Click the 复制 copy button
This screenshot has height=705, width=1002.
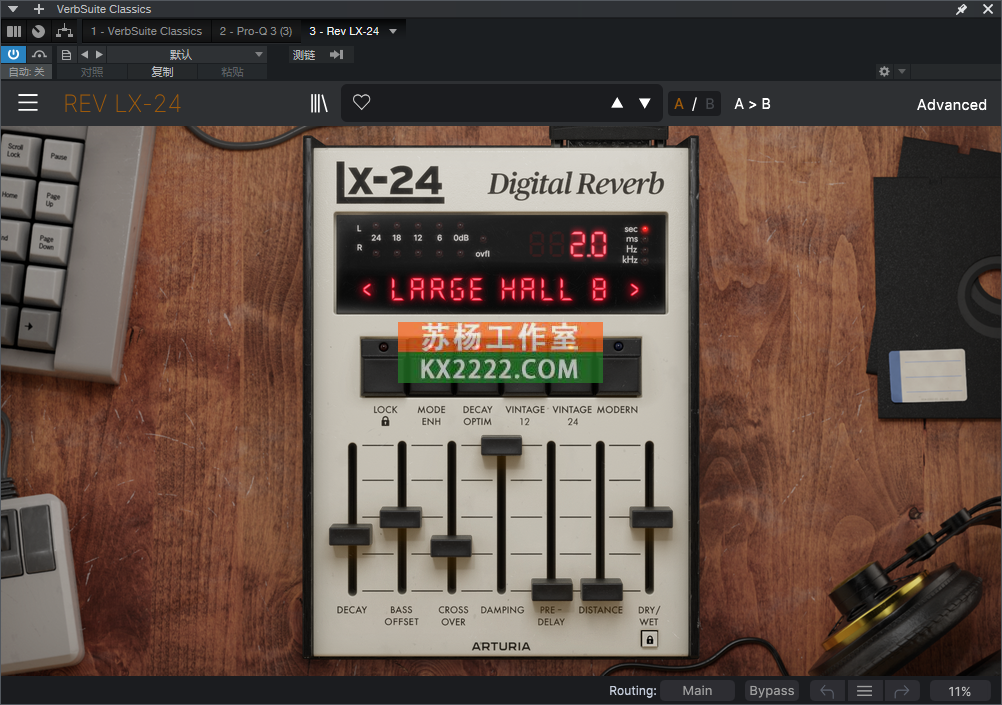tap(162, 72)
